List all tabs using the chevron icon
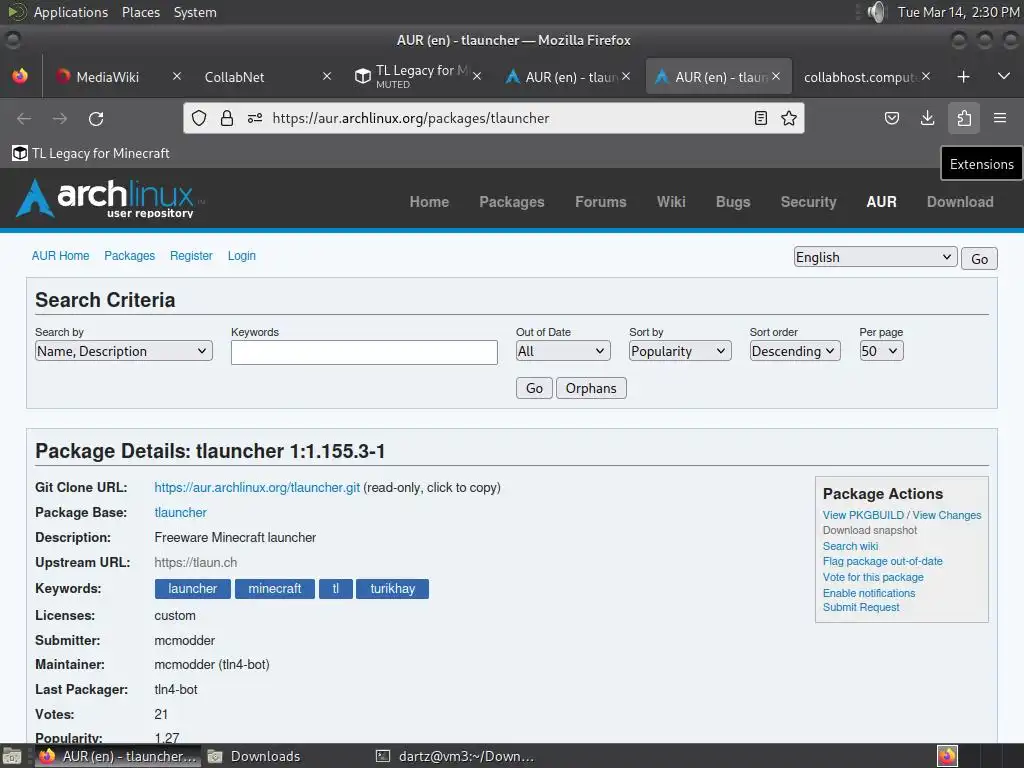Image resolution: width=1024 pixels, height=768 pixels. click(x=1004, y=77)
